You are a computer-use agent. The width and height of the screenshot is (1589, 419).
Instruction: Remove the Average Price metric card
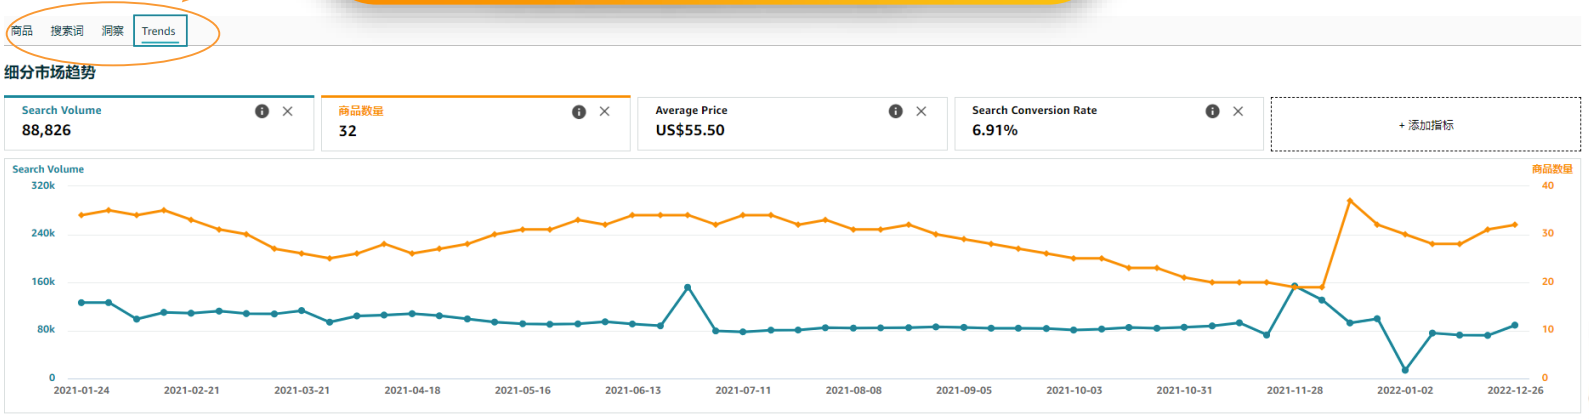922,111
